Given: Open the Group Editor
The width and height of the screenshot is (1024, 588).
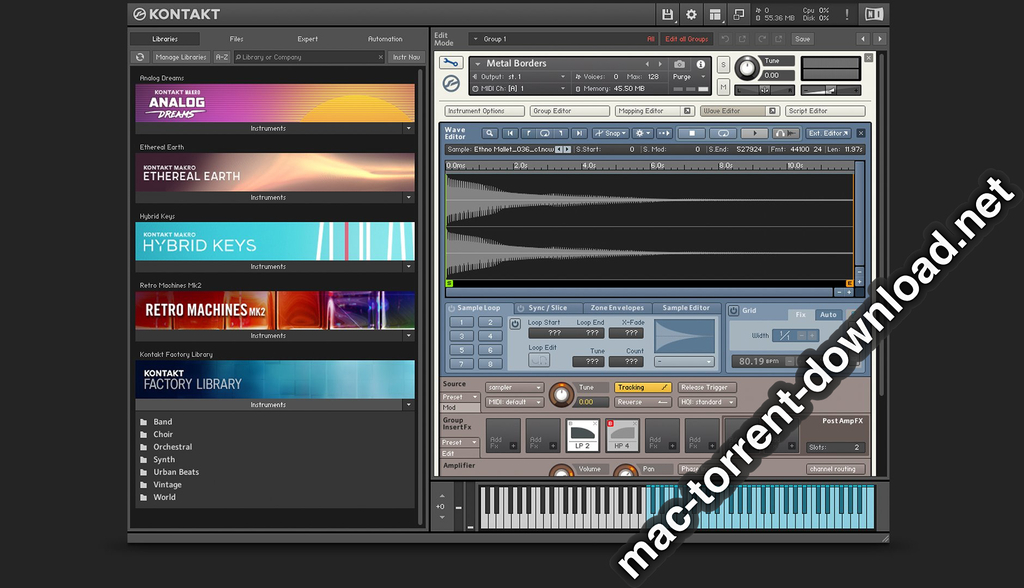Looking at the screenshot, I should pos(569,110).
